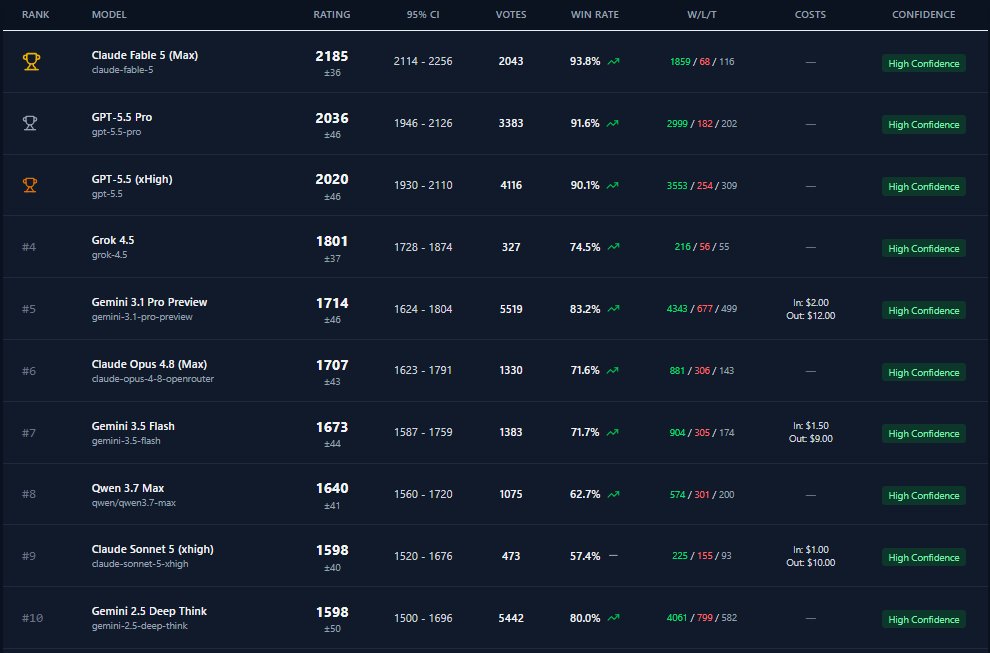Click the trend arrow beside 80.0% win rate
This screenshot has height=653, width=990.
point(613,618)
